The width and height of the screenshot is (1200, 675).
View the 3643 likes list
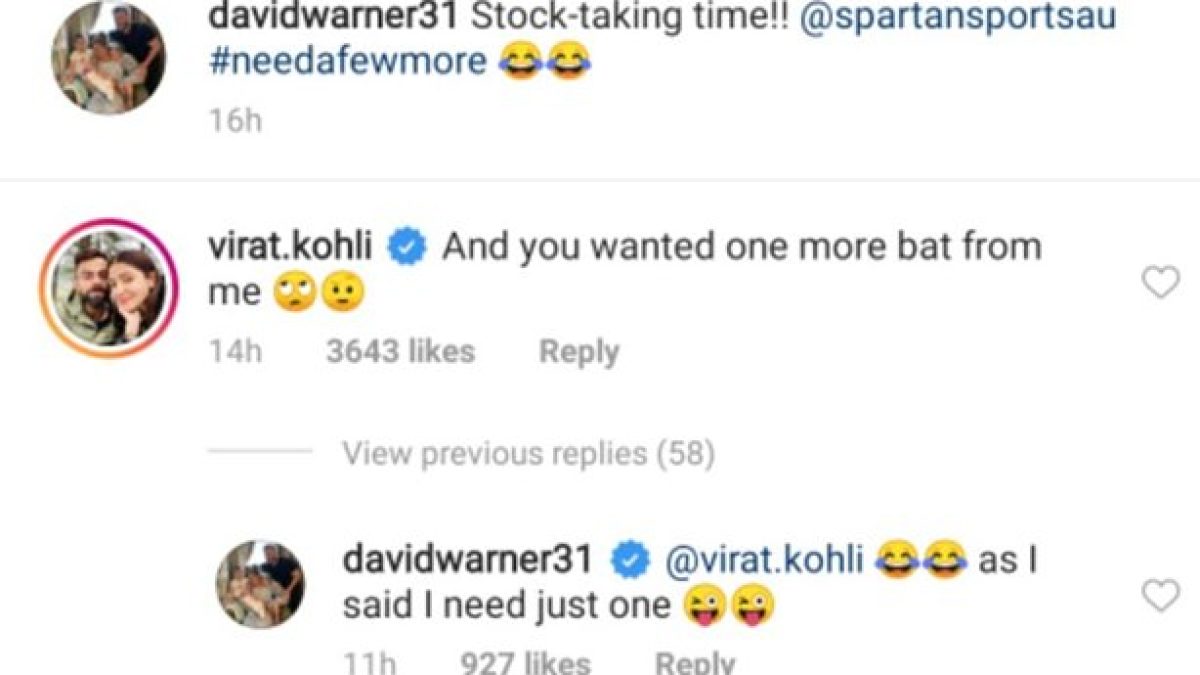pyautogui.click(x=400, y=352)
